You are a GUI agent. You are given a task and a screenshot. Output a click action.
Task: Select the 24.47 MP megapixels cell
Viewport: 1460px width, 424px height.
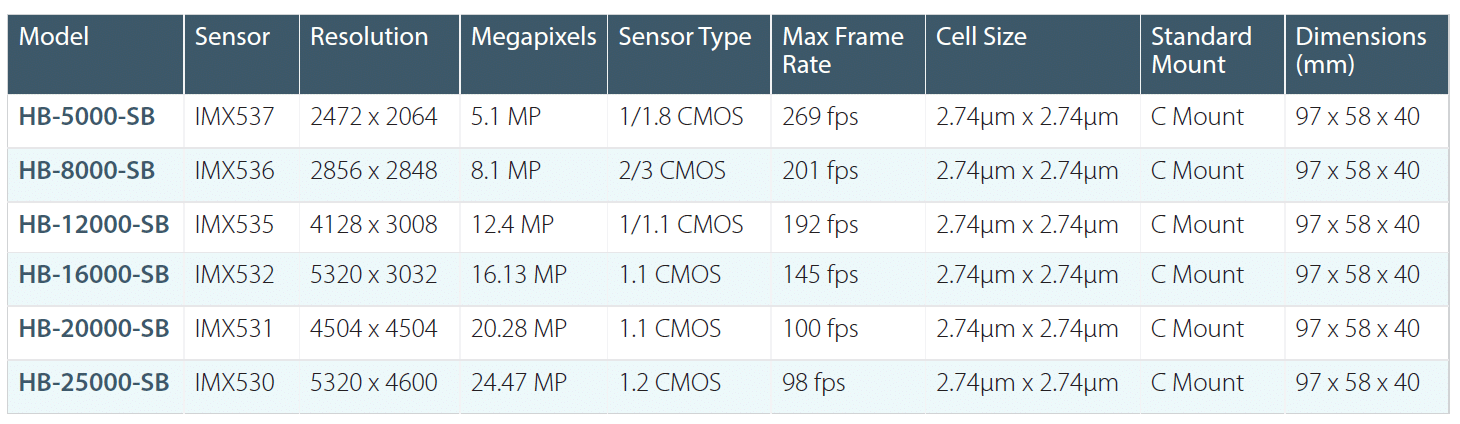coord(518,383)
